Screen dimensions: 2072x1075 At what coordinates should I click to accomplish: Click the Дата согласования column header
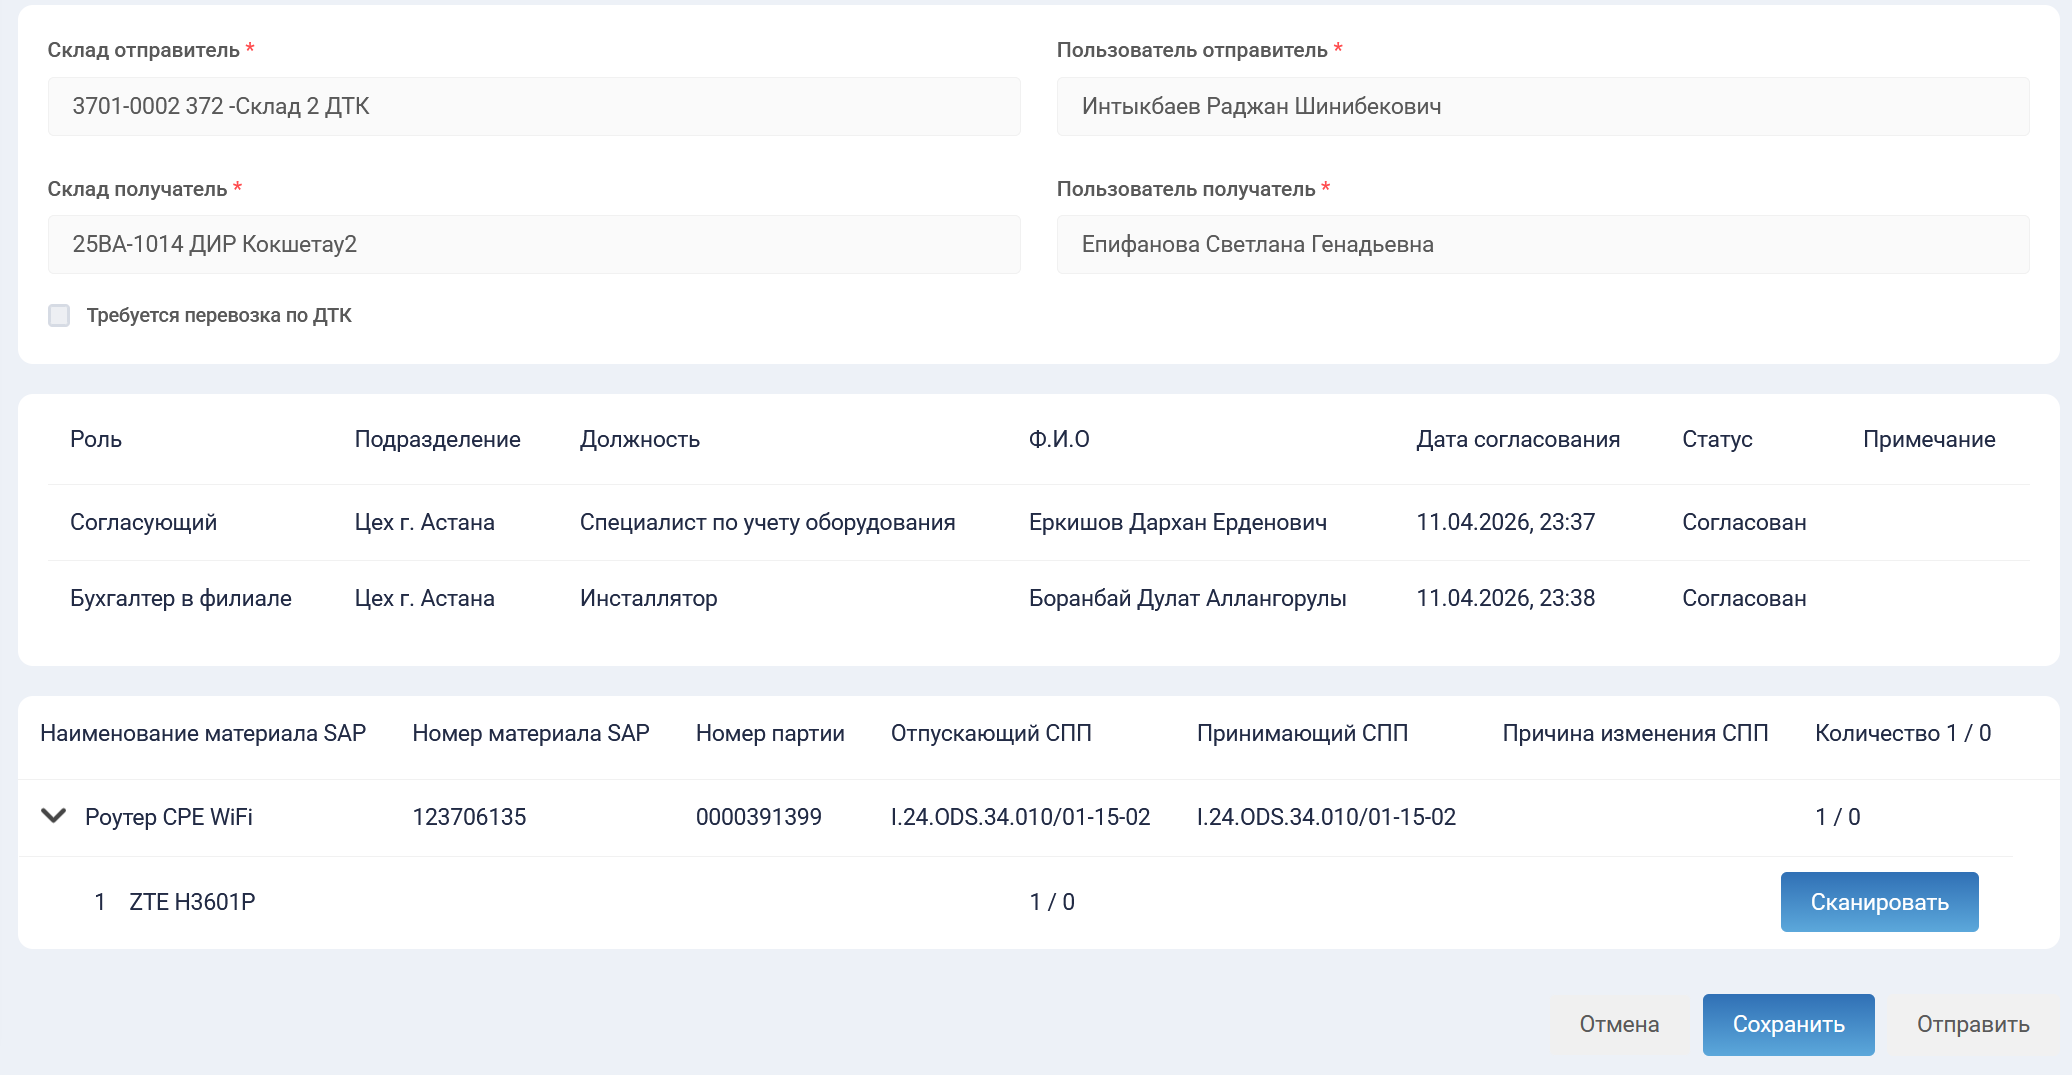pyautogui.click(x=1517, y=439)
